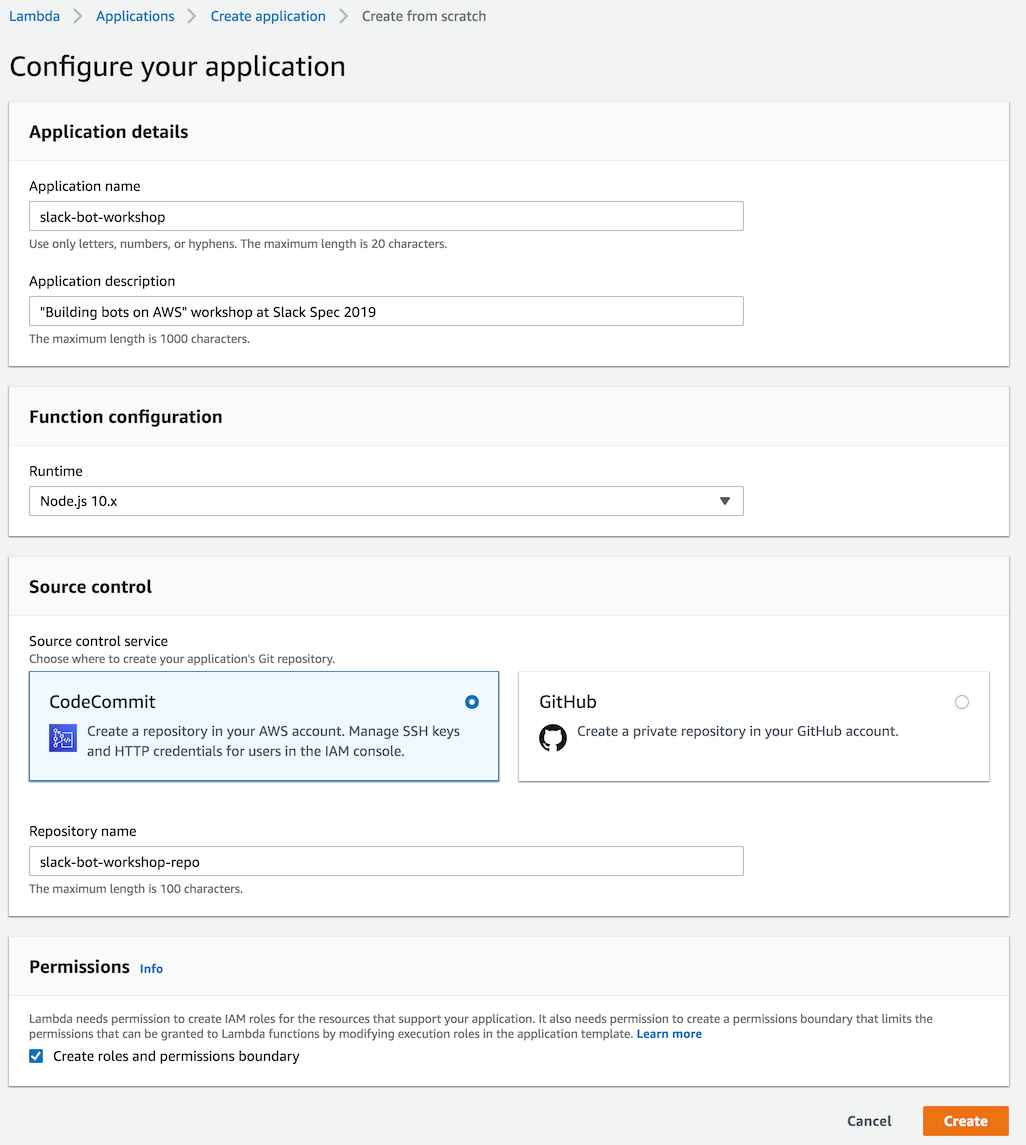1026x1145 pixels.
Task: Open the Permissions Info link
Action: 151,968
